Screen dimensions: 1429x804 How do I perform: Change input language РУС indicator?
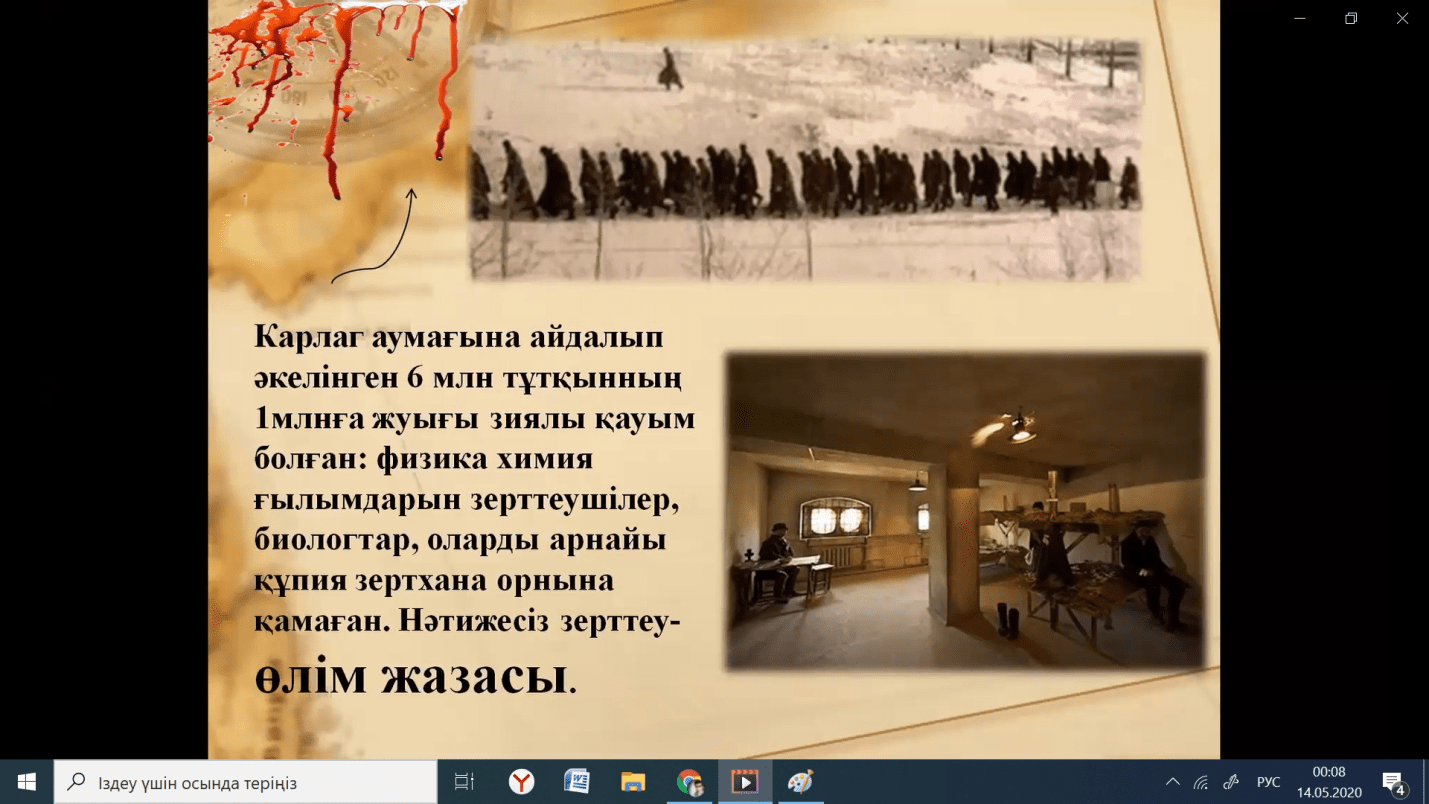(x=1268, y=782)
